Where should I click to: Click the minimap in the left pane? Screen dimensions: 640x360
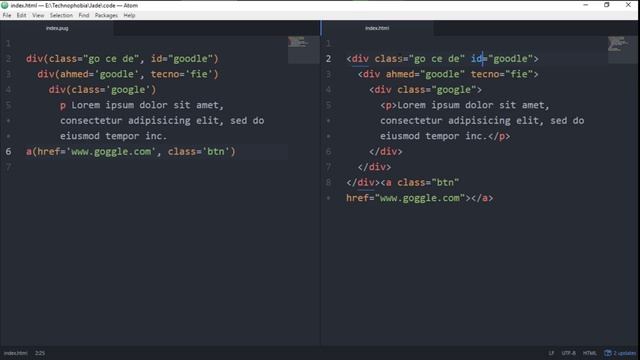(303, 50)
